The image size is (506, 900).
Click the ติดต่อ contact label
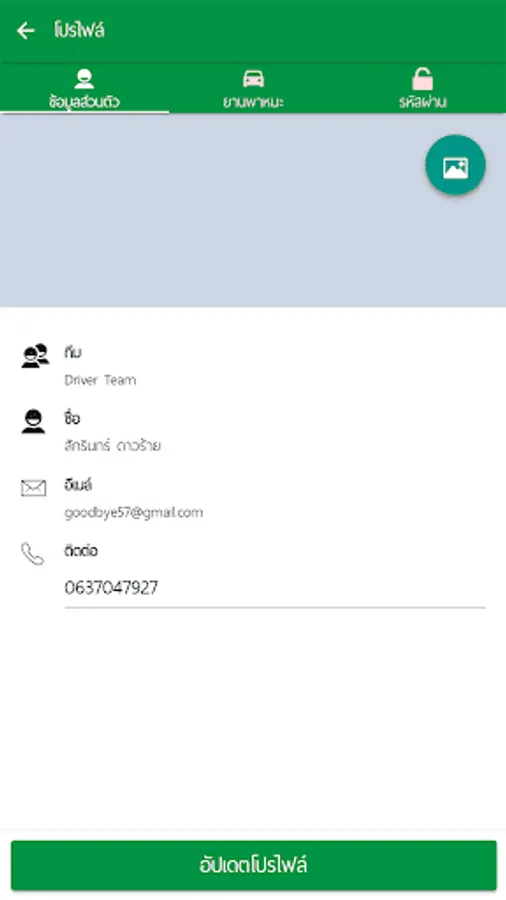tap(81, 550)
